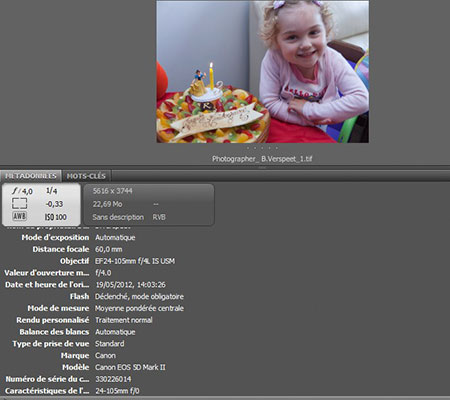
Task: Click the 5616 x 3744 dimensions
Action: 113,191
